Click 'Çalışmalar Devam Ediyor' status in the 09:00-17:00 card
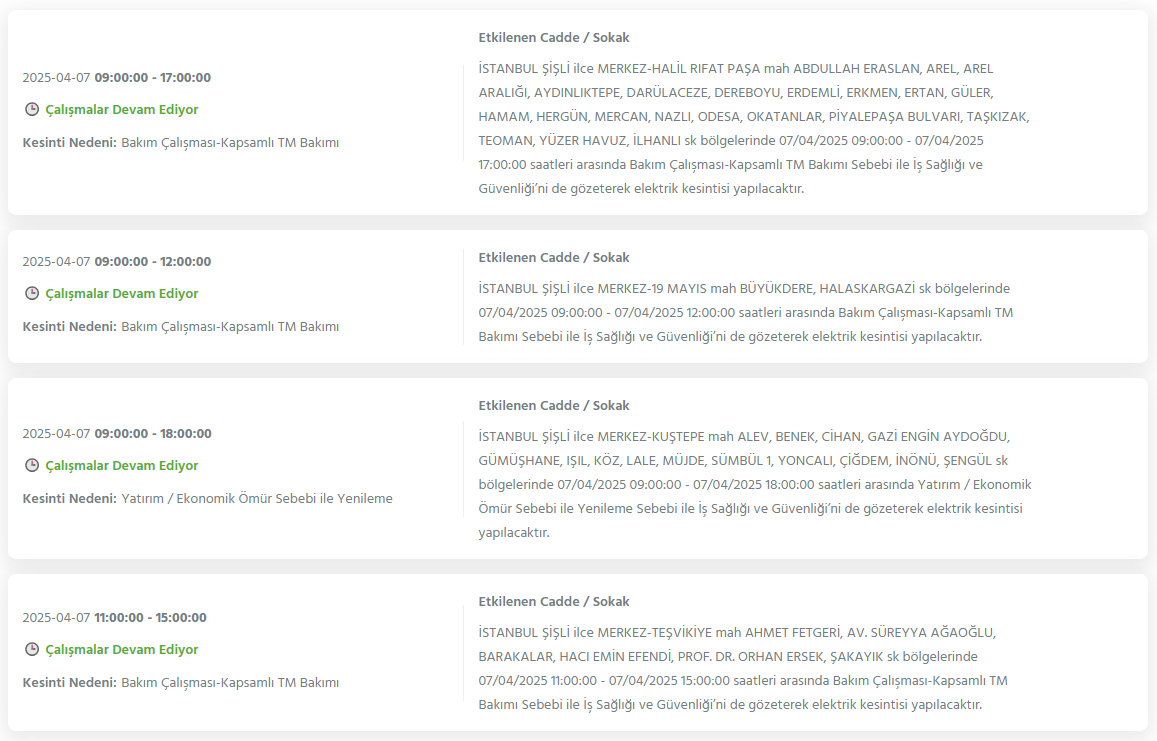Image resolution: width=1157 pixels, height=741 pixels. pyautogui.click(x=122, y=109)
